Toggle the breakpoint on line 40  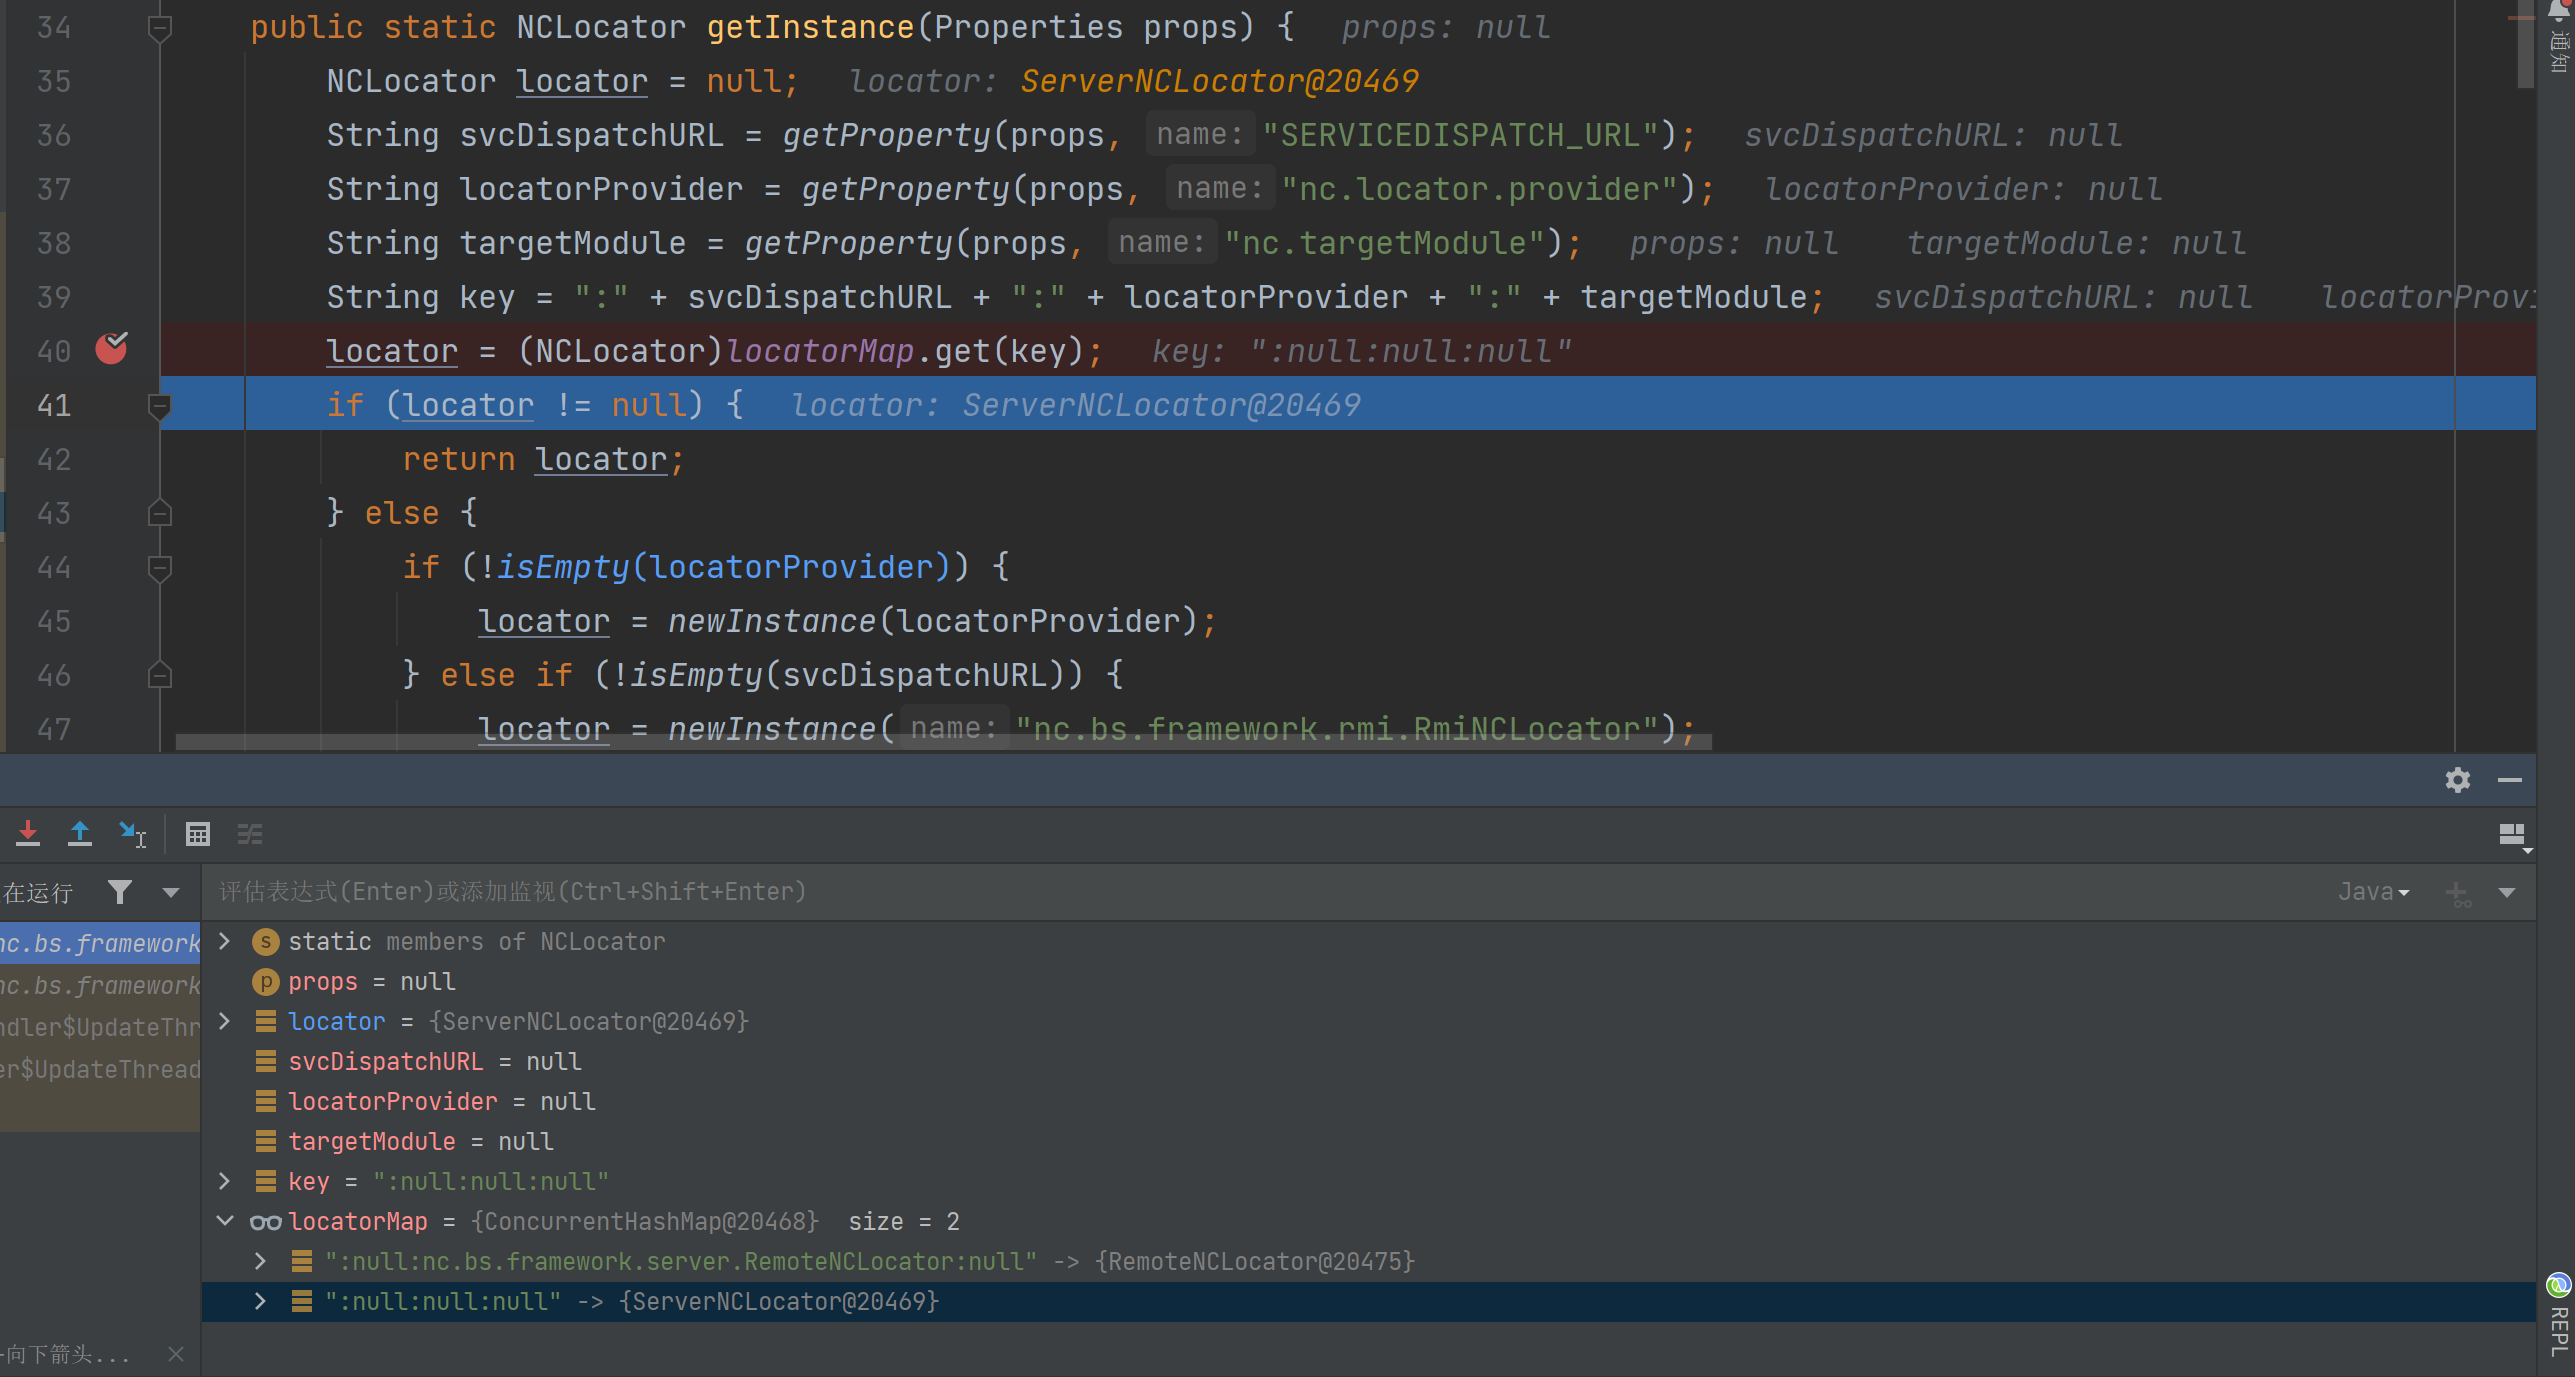(x=111, y=350)
